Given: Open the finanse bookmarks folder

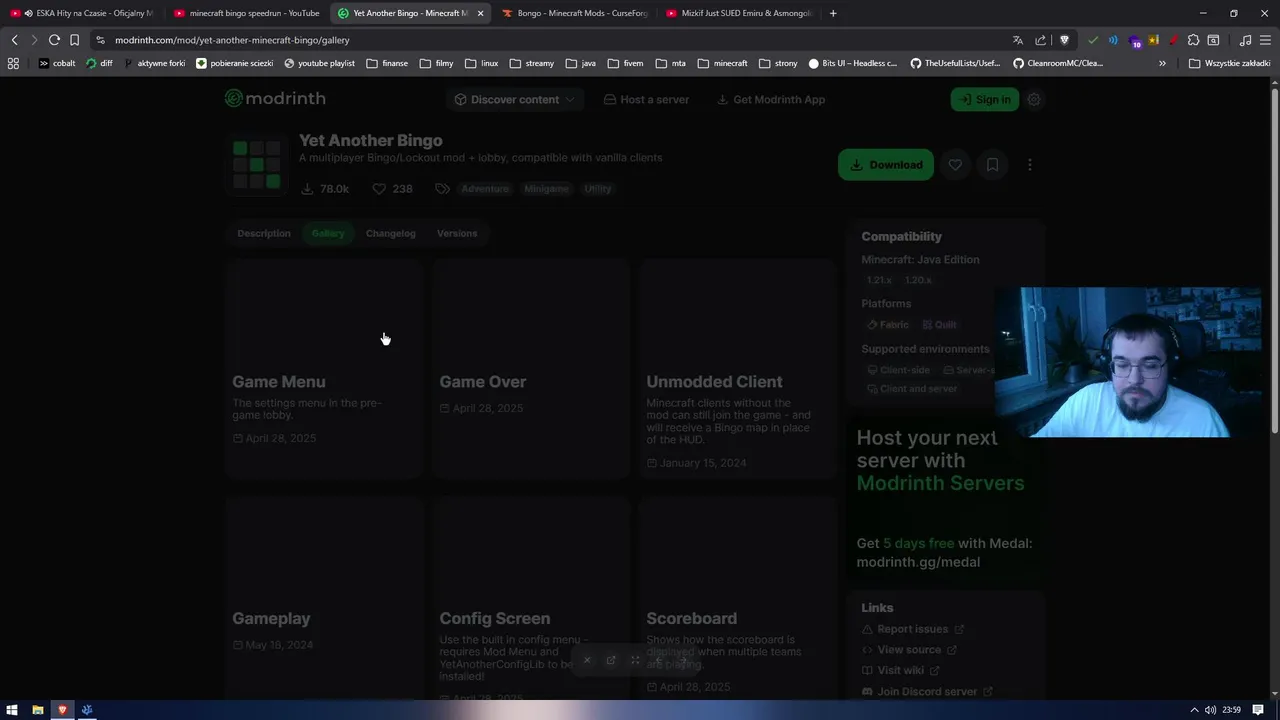Looking at the screenshot, I should click(387, 63).
